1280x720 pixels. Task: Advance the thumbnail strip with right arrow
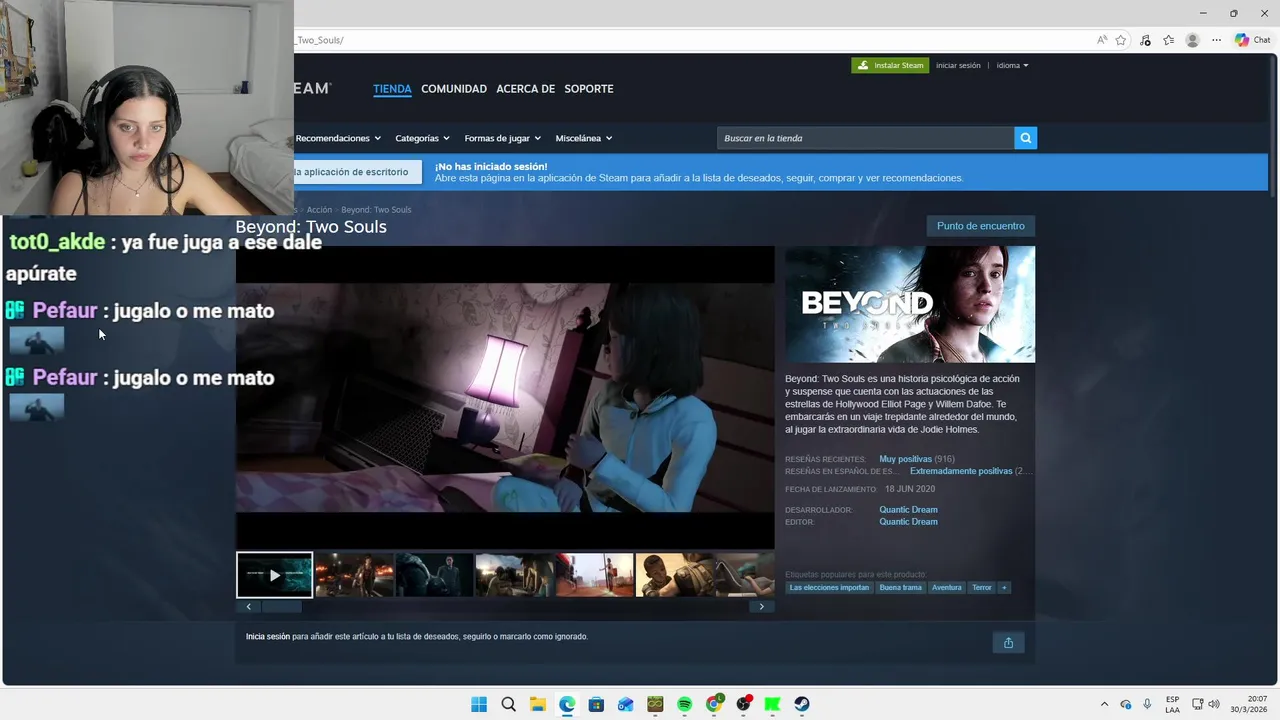coord(762,606)
